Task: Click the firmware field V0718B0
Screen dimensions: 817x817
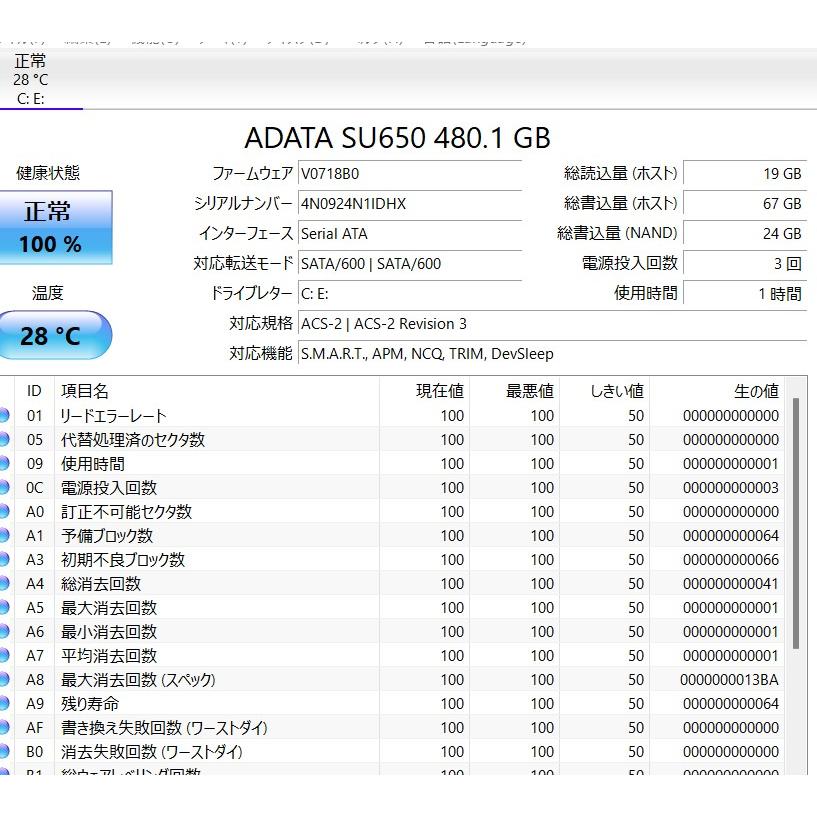Action: point(410,174)
